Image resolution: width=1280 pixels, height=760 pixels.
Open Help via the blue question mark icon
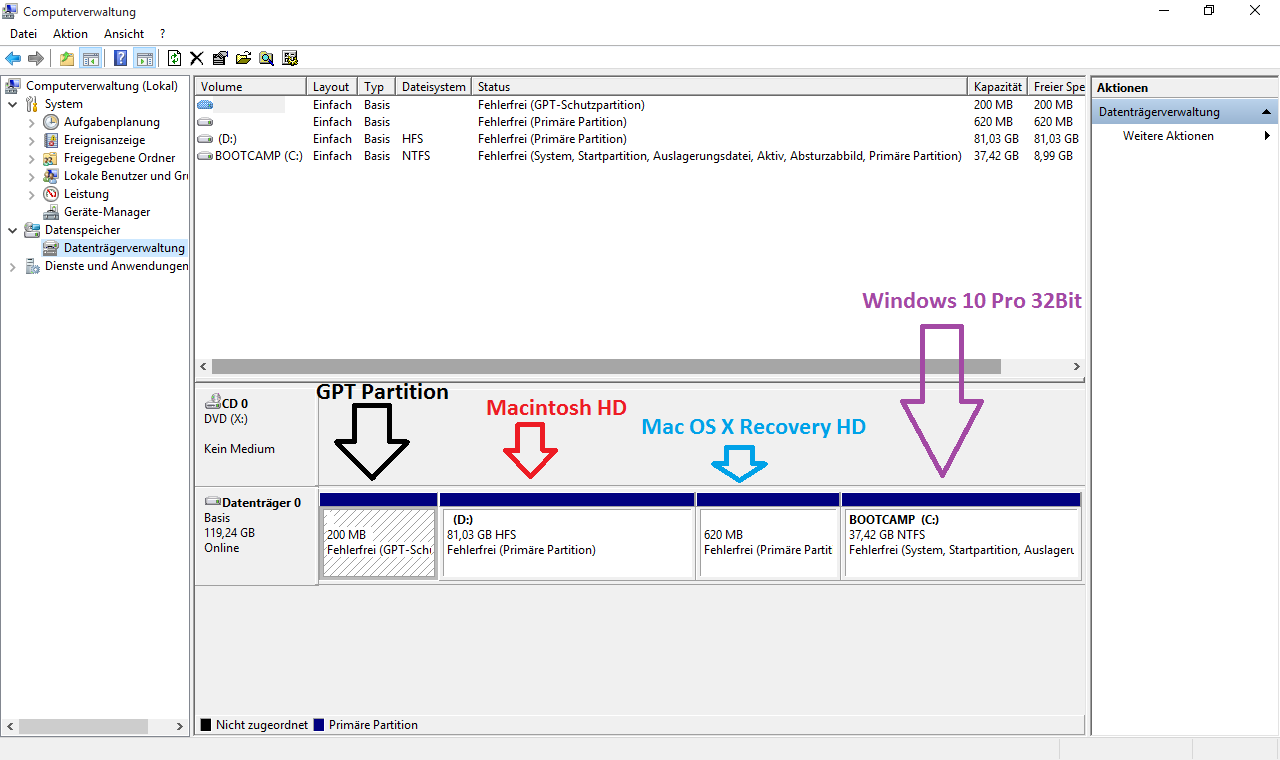(x=121, y=58)
